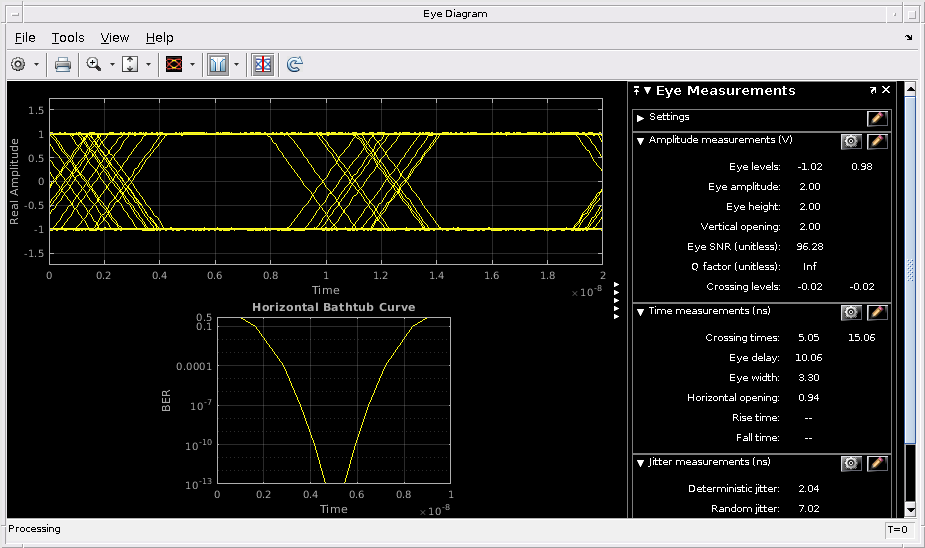Click the Print icon in toolbar
This screenshot has width=925, height=548.
coord(62,64)
